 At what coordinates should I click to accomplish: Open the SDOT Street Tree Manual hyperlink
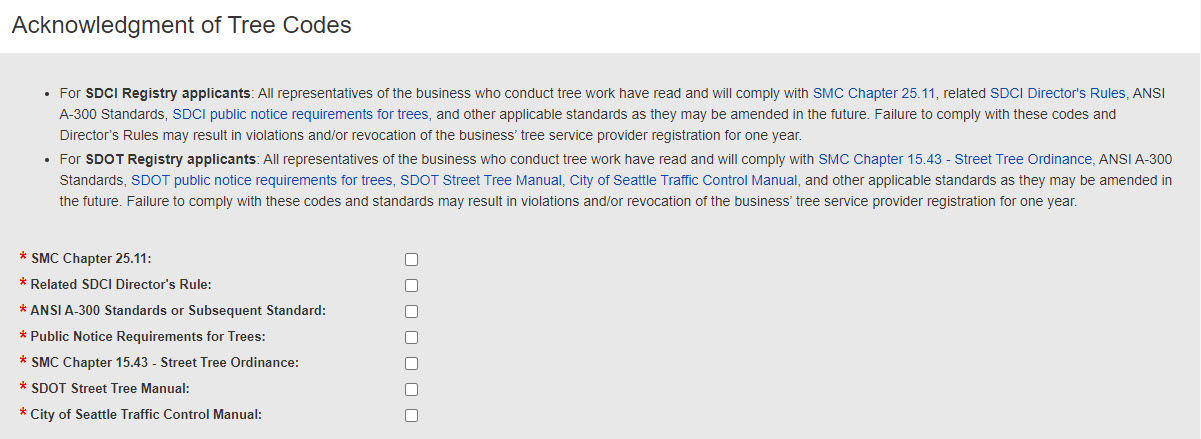(x=480, y=180)
